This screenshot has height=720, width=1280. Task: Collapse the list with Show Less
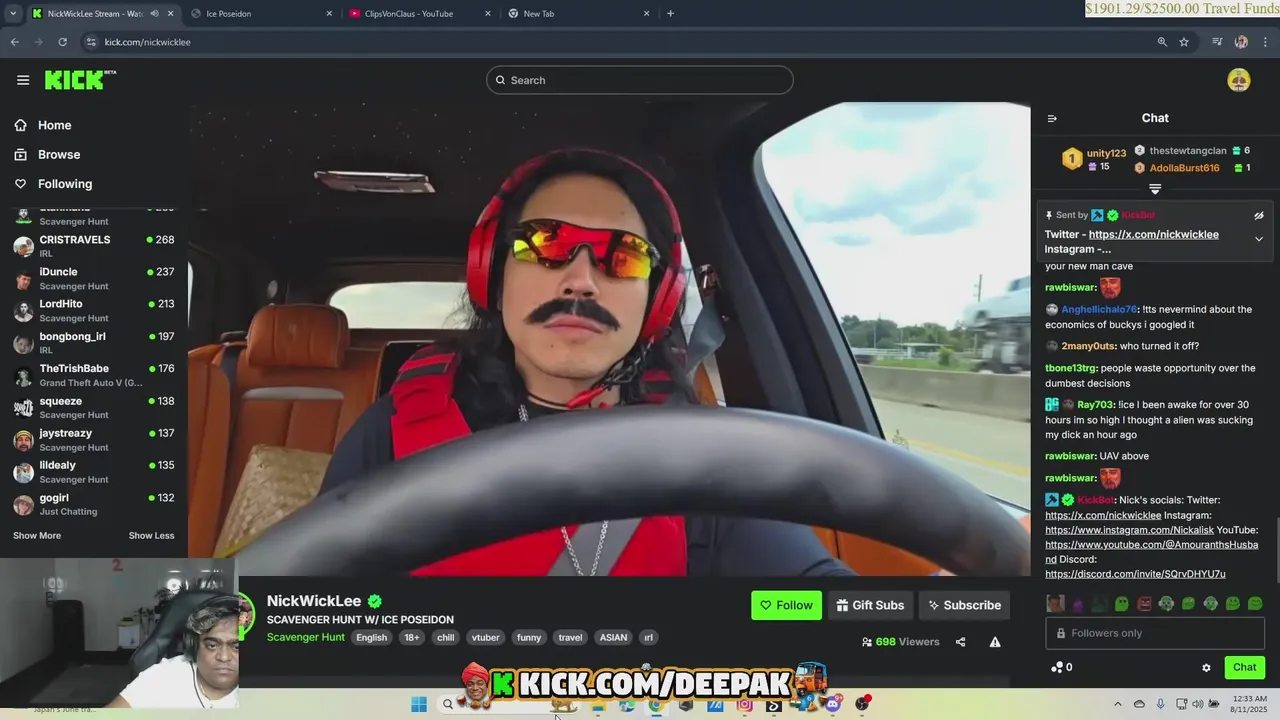coord(151,536)
